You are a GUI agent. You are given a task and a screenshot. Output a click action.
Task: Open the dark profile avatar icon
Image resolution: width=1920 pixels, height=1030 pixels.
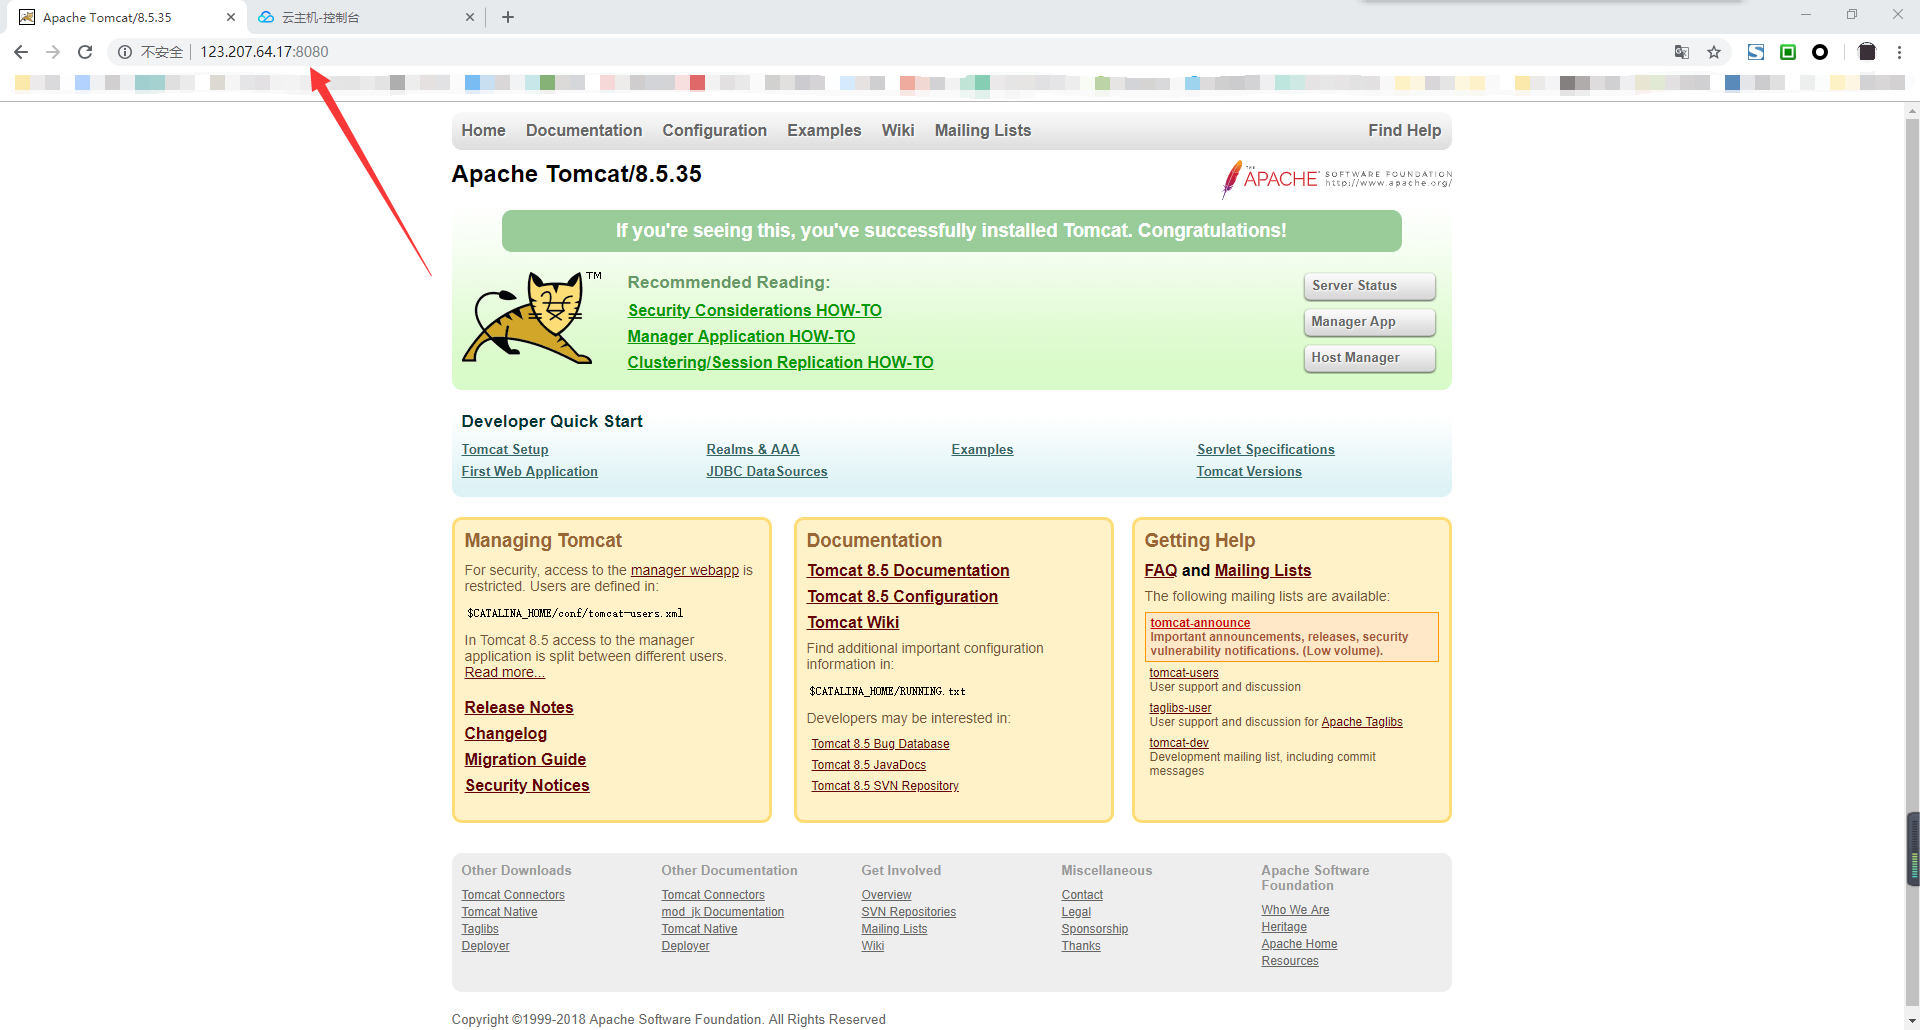(1867, 52)
